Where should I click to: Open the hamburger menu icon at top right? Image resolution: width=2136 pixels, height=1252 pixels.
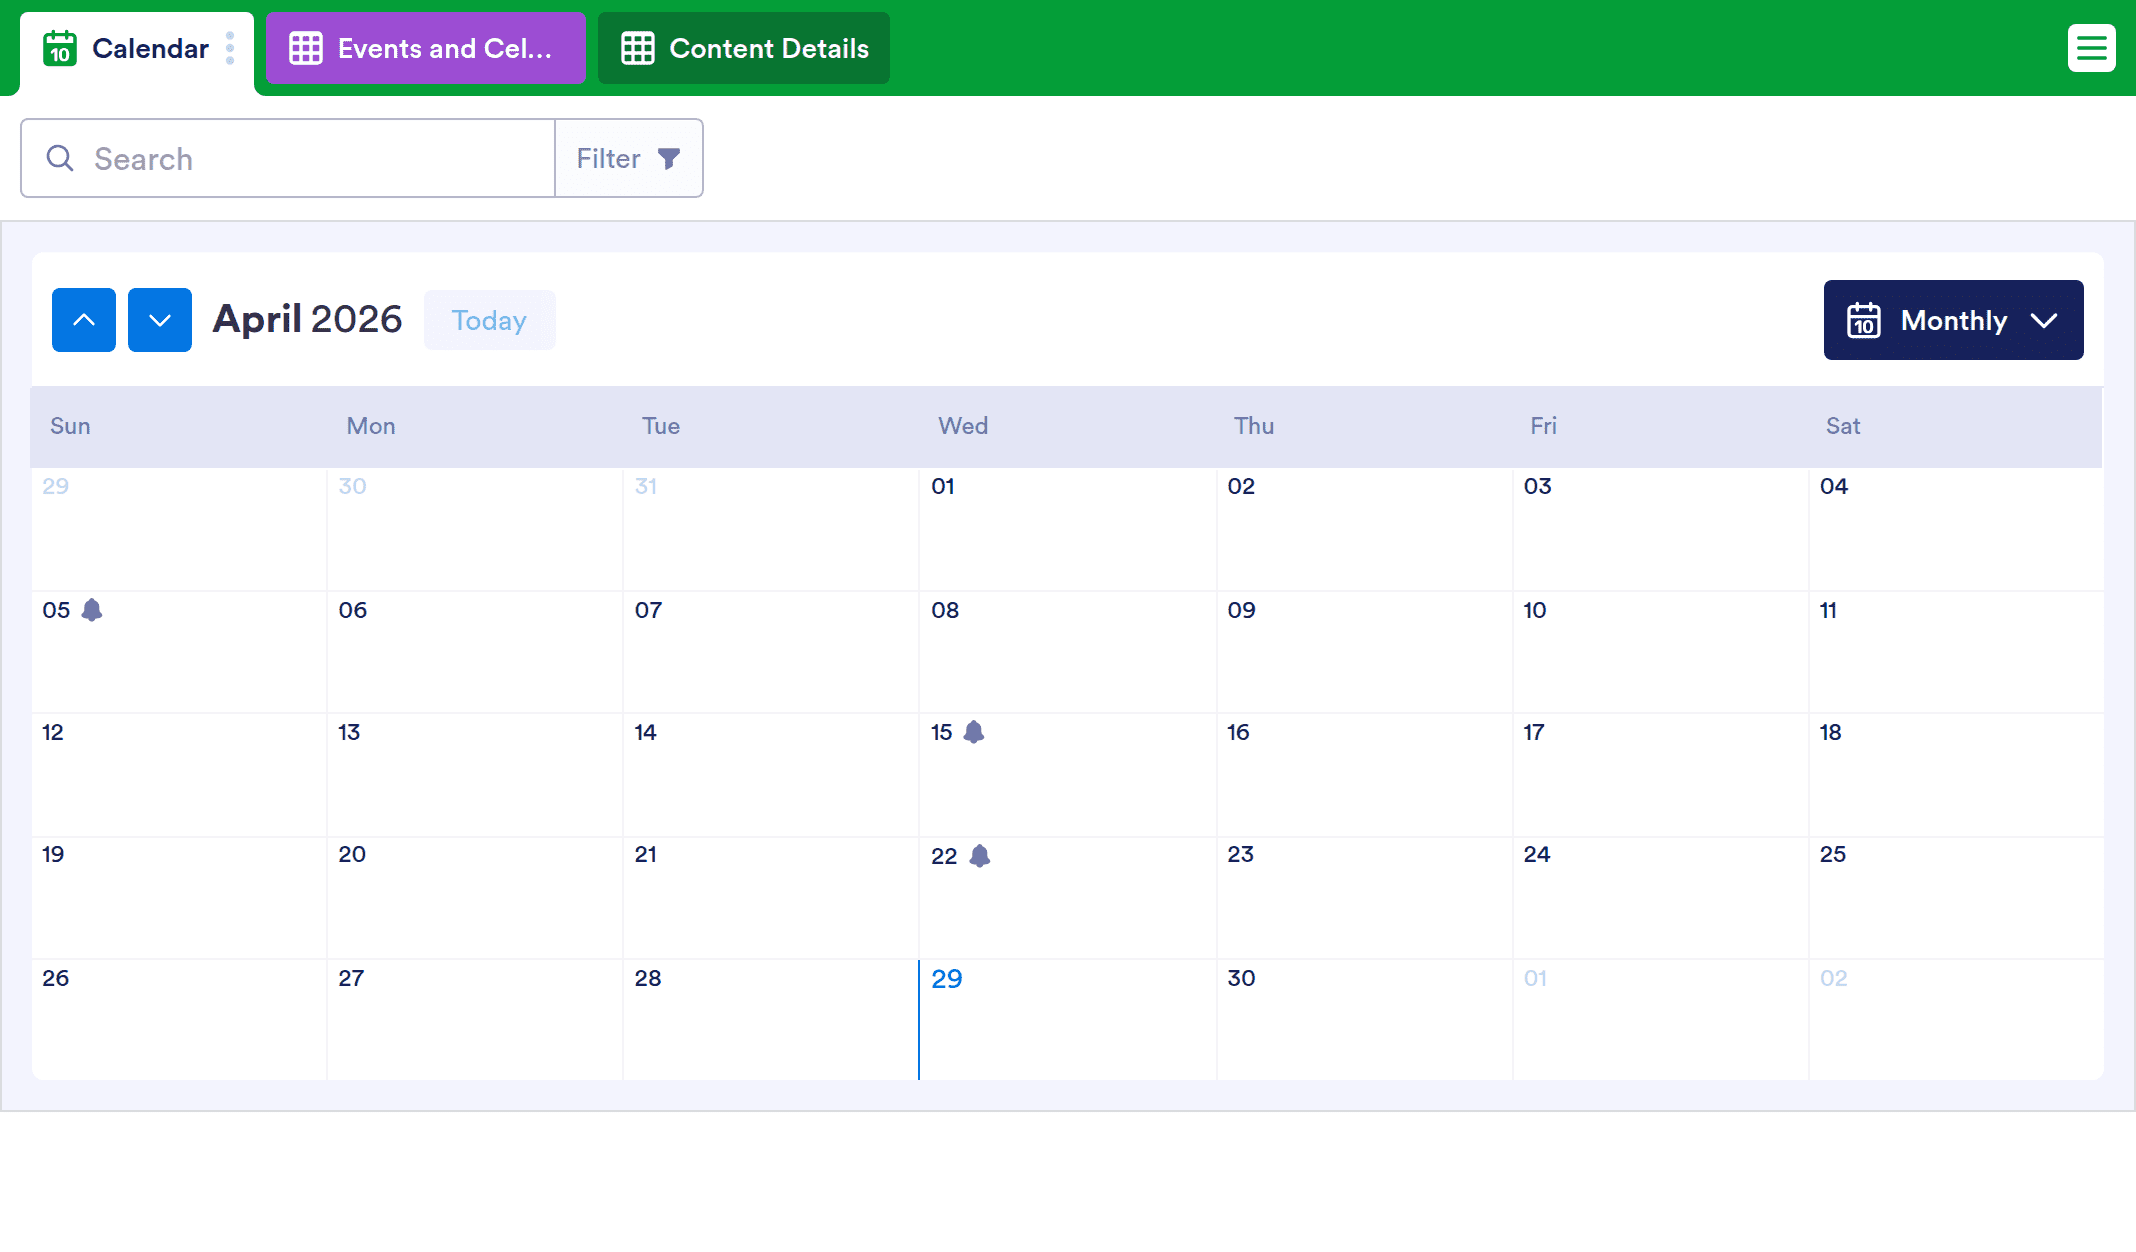[x=2091, y=48]
